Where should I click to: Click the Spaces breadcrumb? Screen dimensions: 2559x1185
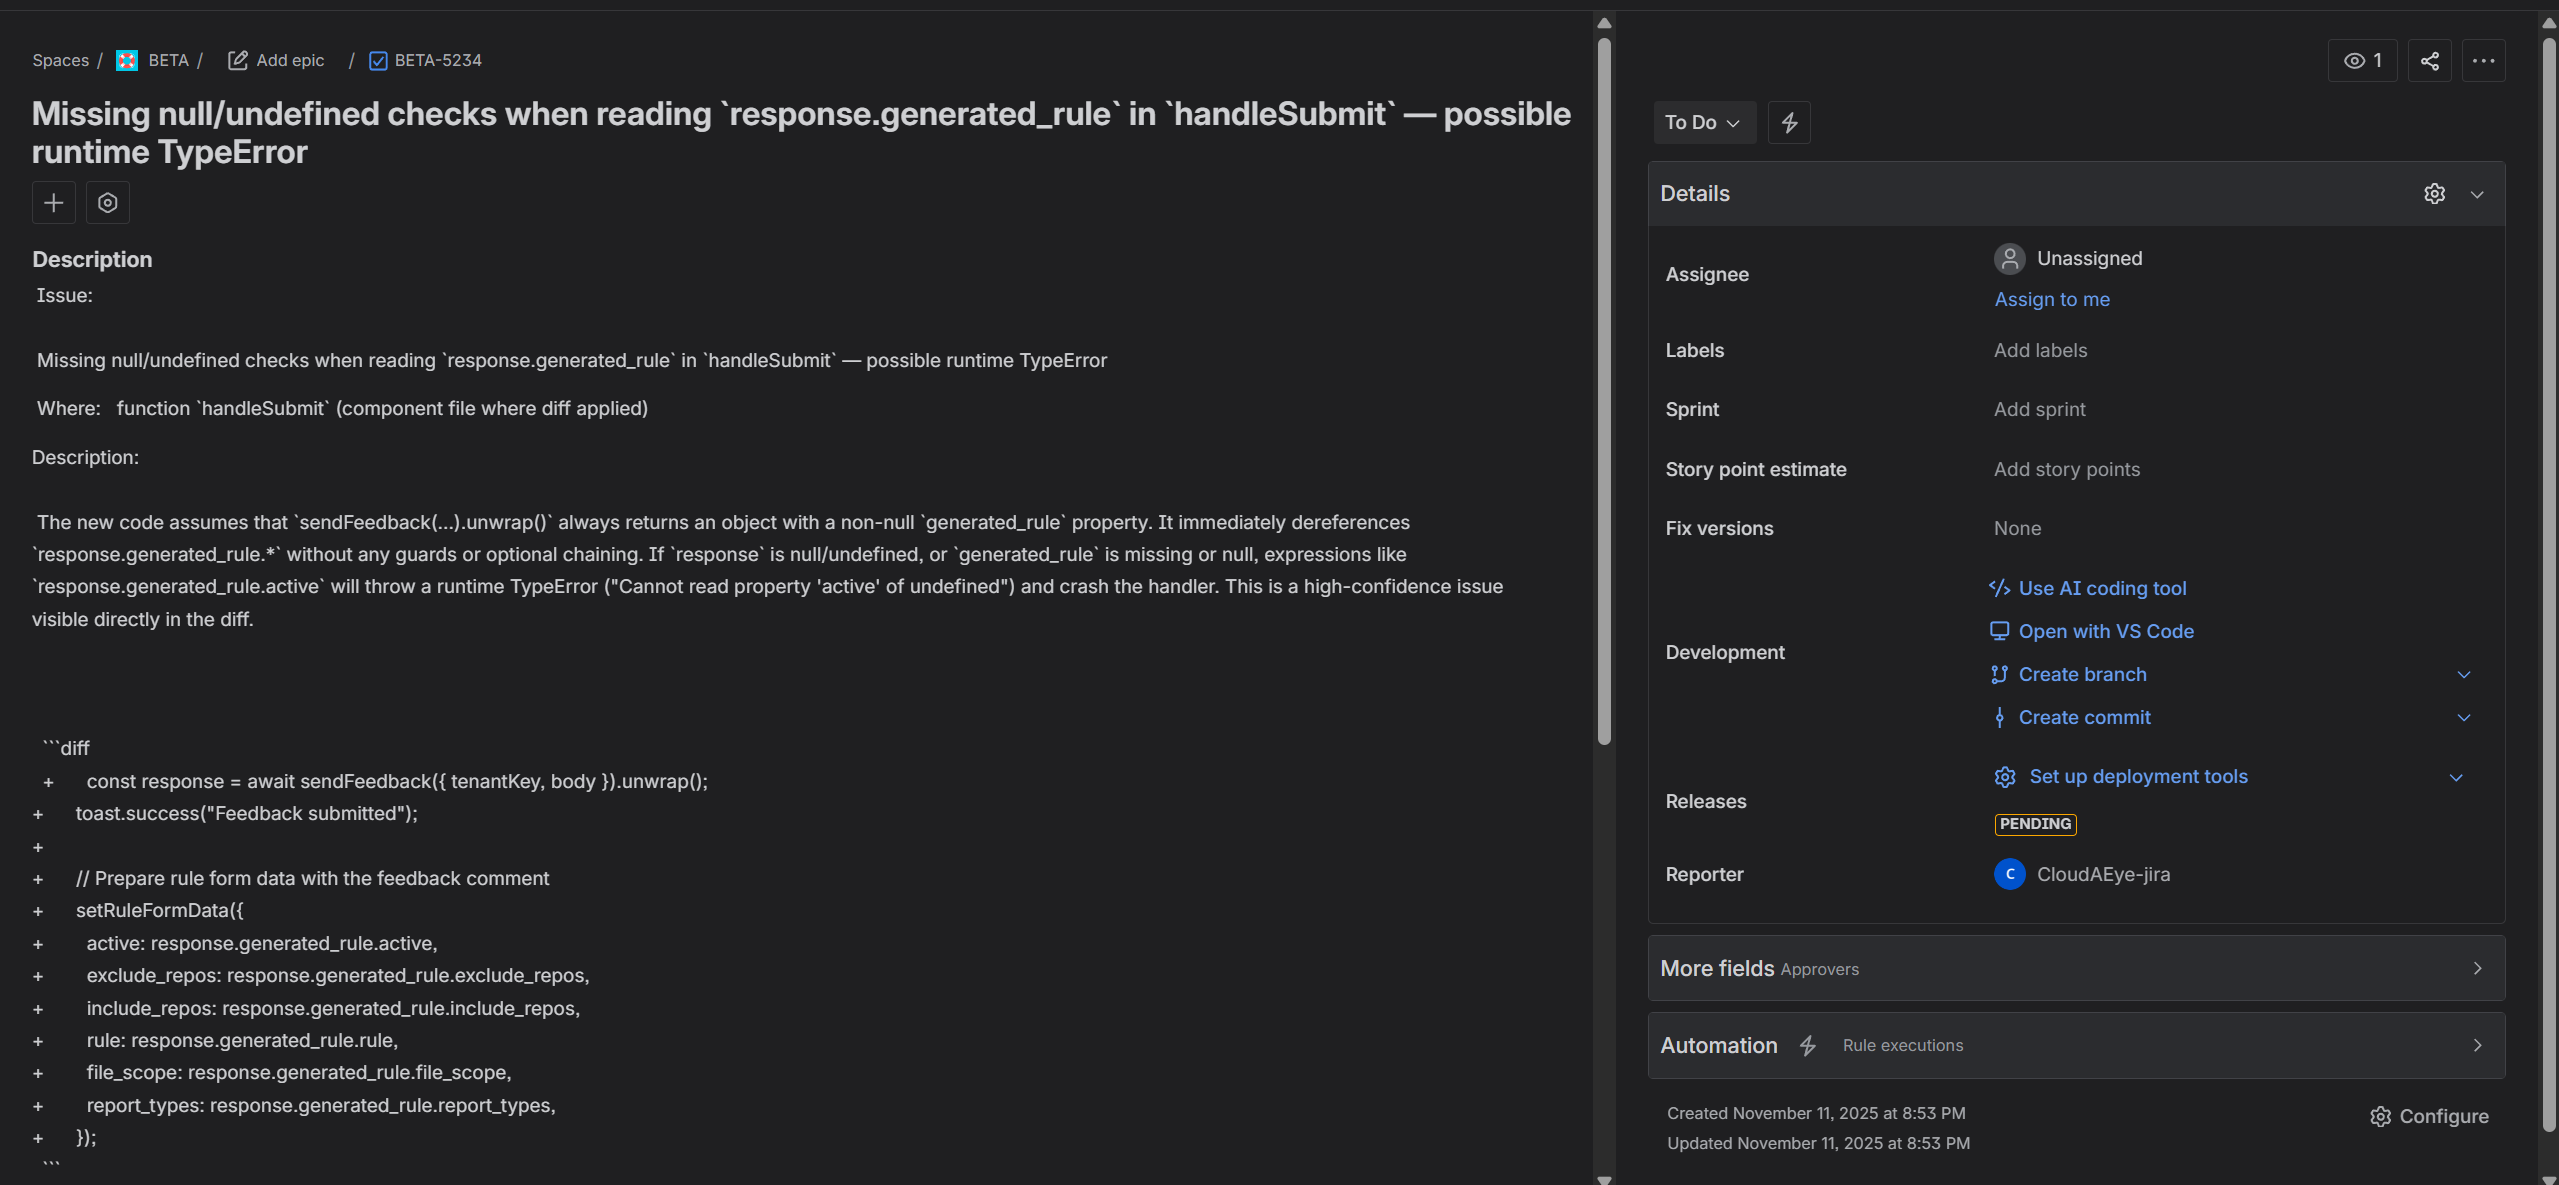pyautogui.click(x=60, y=60)
